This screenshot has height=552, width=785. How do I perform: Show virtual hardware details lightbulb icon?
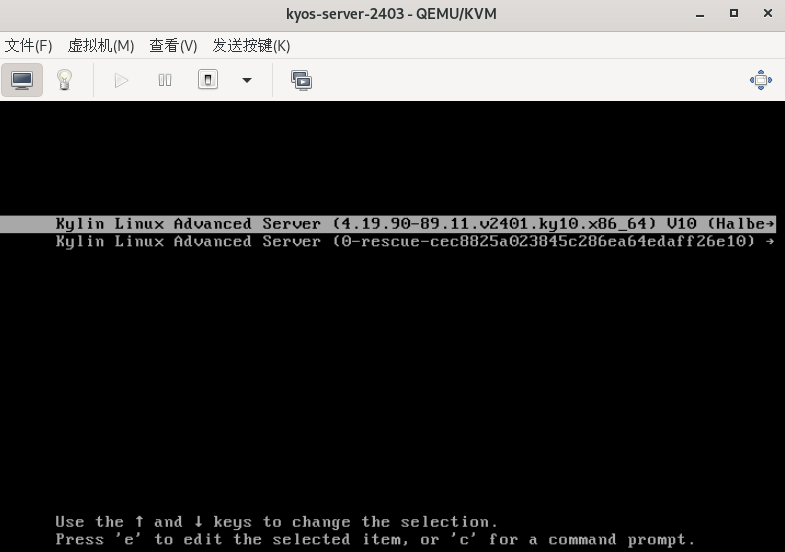[x=64, y=80]
